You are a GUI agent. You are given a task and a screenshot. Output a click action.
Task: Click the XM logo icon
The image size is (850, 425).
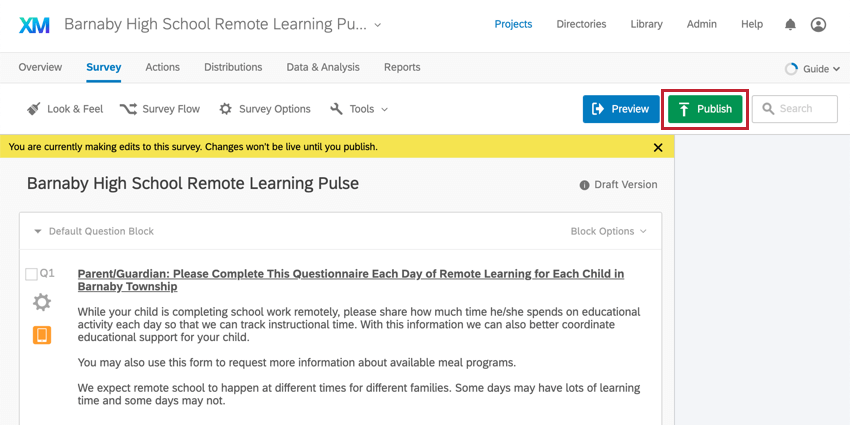click(x=35, y=25)
